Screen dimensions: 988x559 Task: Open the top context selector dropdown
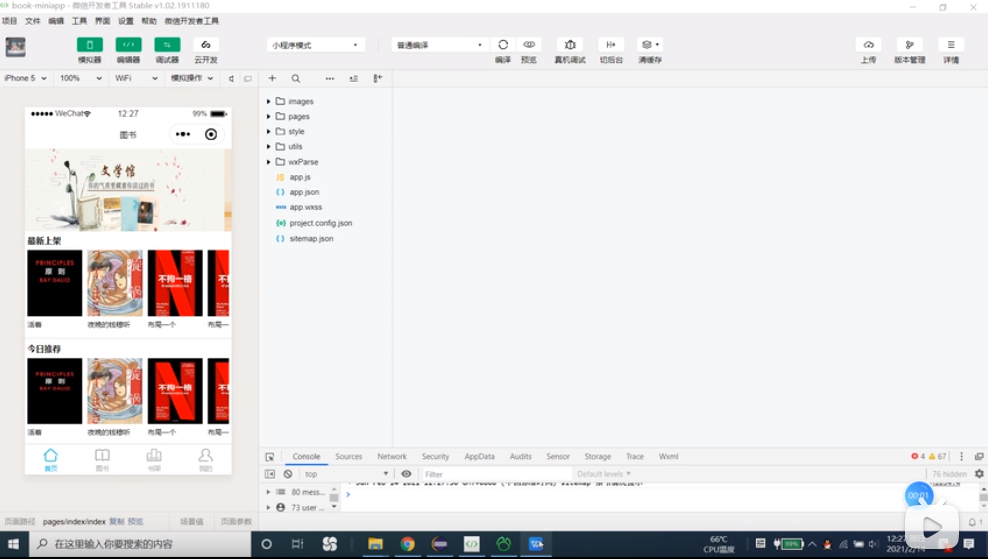coord(345,474)
